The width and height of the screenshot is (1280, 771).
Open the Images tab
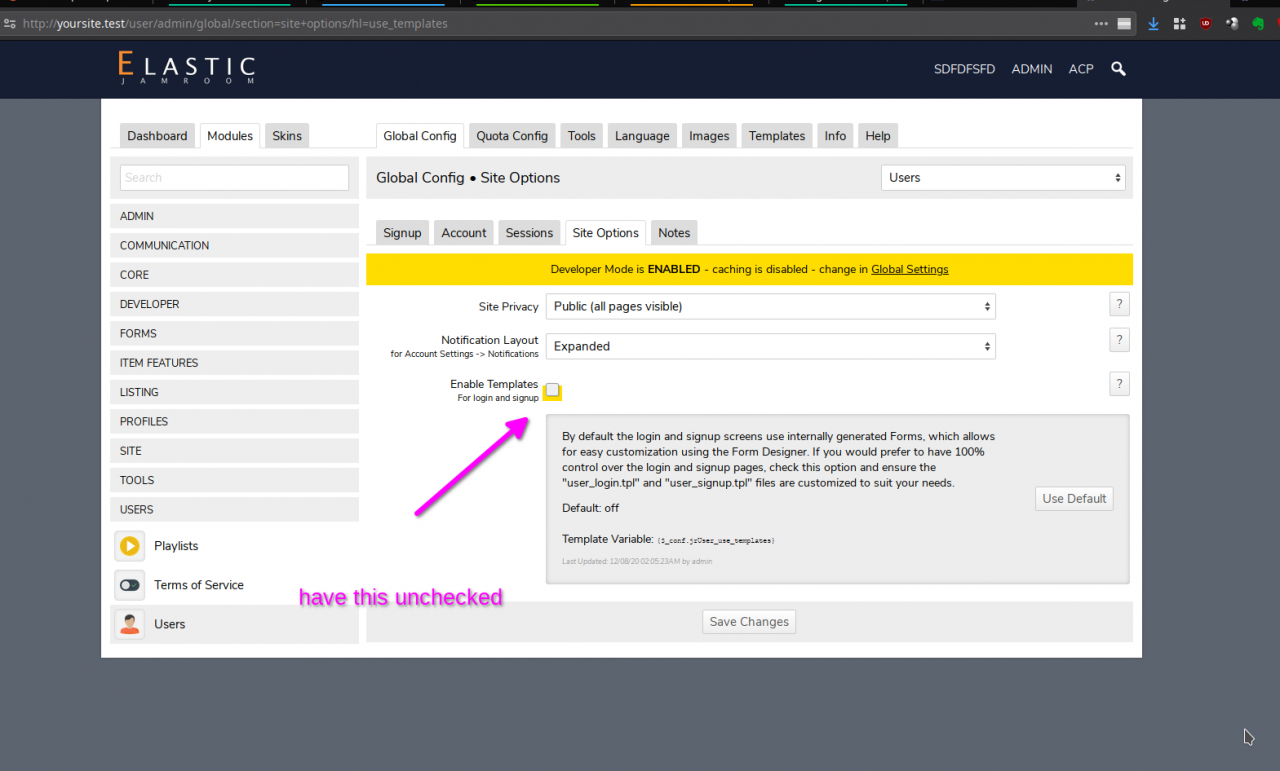709,136
